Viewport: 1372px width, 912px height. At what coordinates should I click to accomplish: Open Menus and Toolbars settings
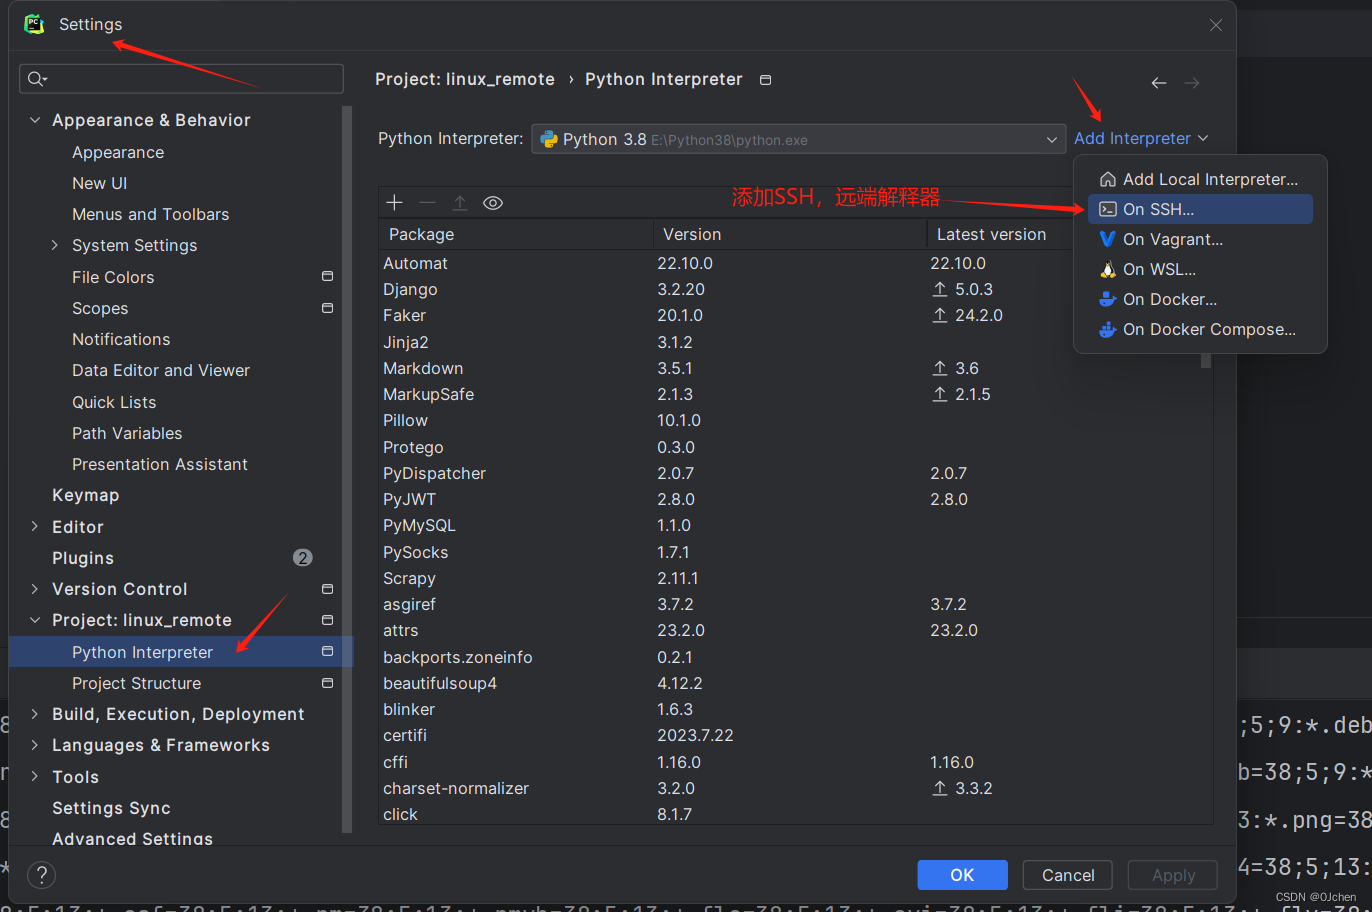150,214
